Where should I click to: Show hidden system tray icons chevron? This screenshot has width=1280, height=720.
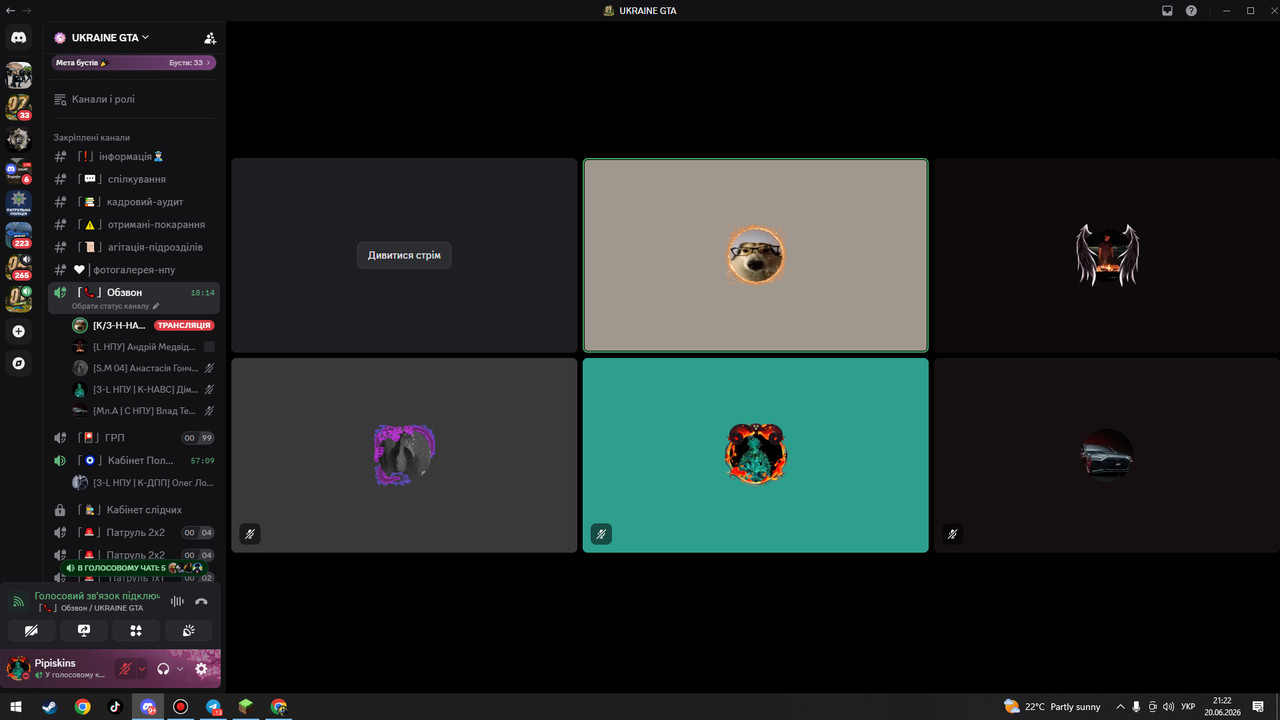pyautogui.click(x=1120, y=707)
